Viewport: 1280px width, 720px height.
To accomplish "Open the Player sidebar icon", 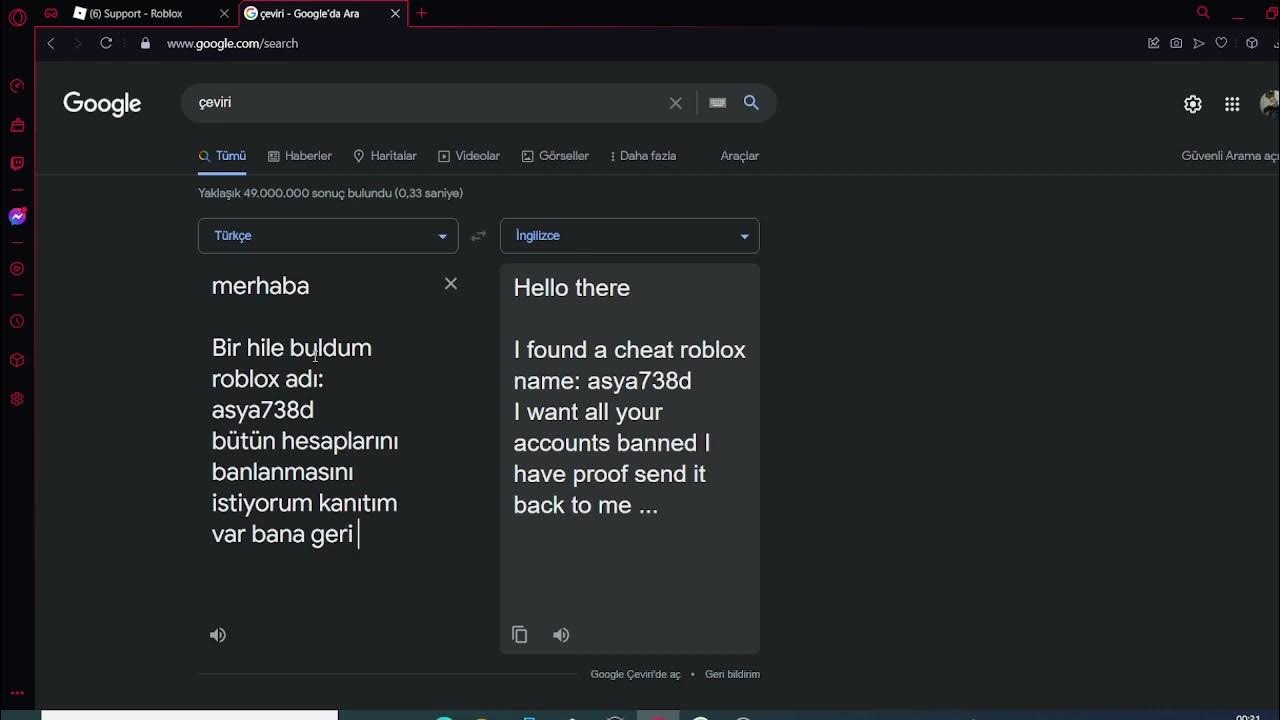I will (17, 269).
